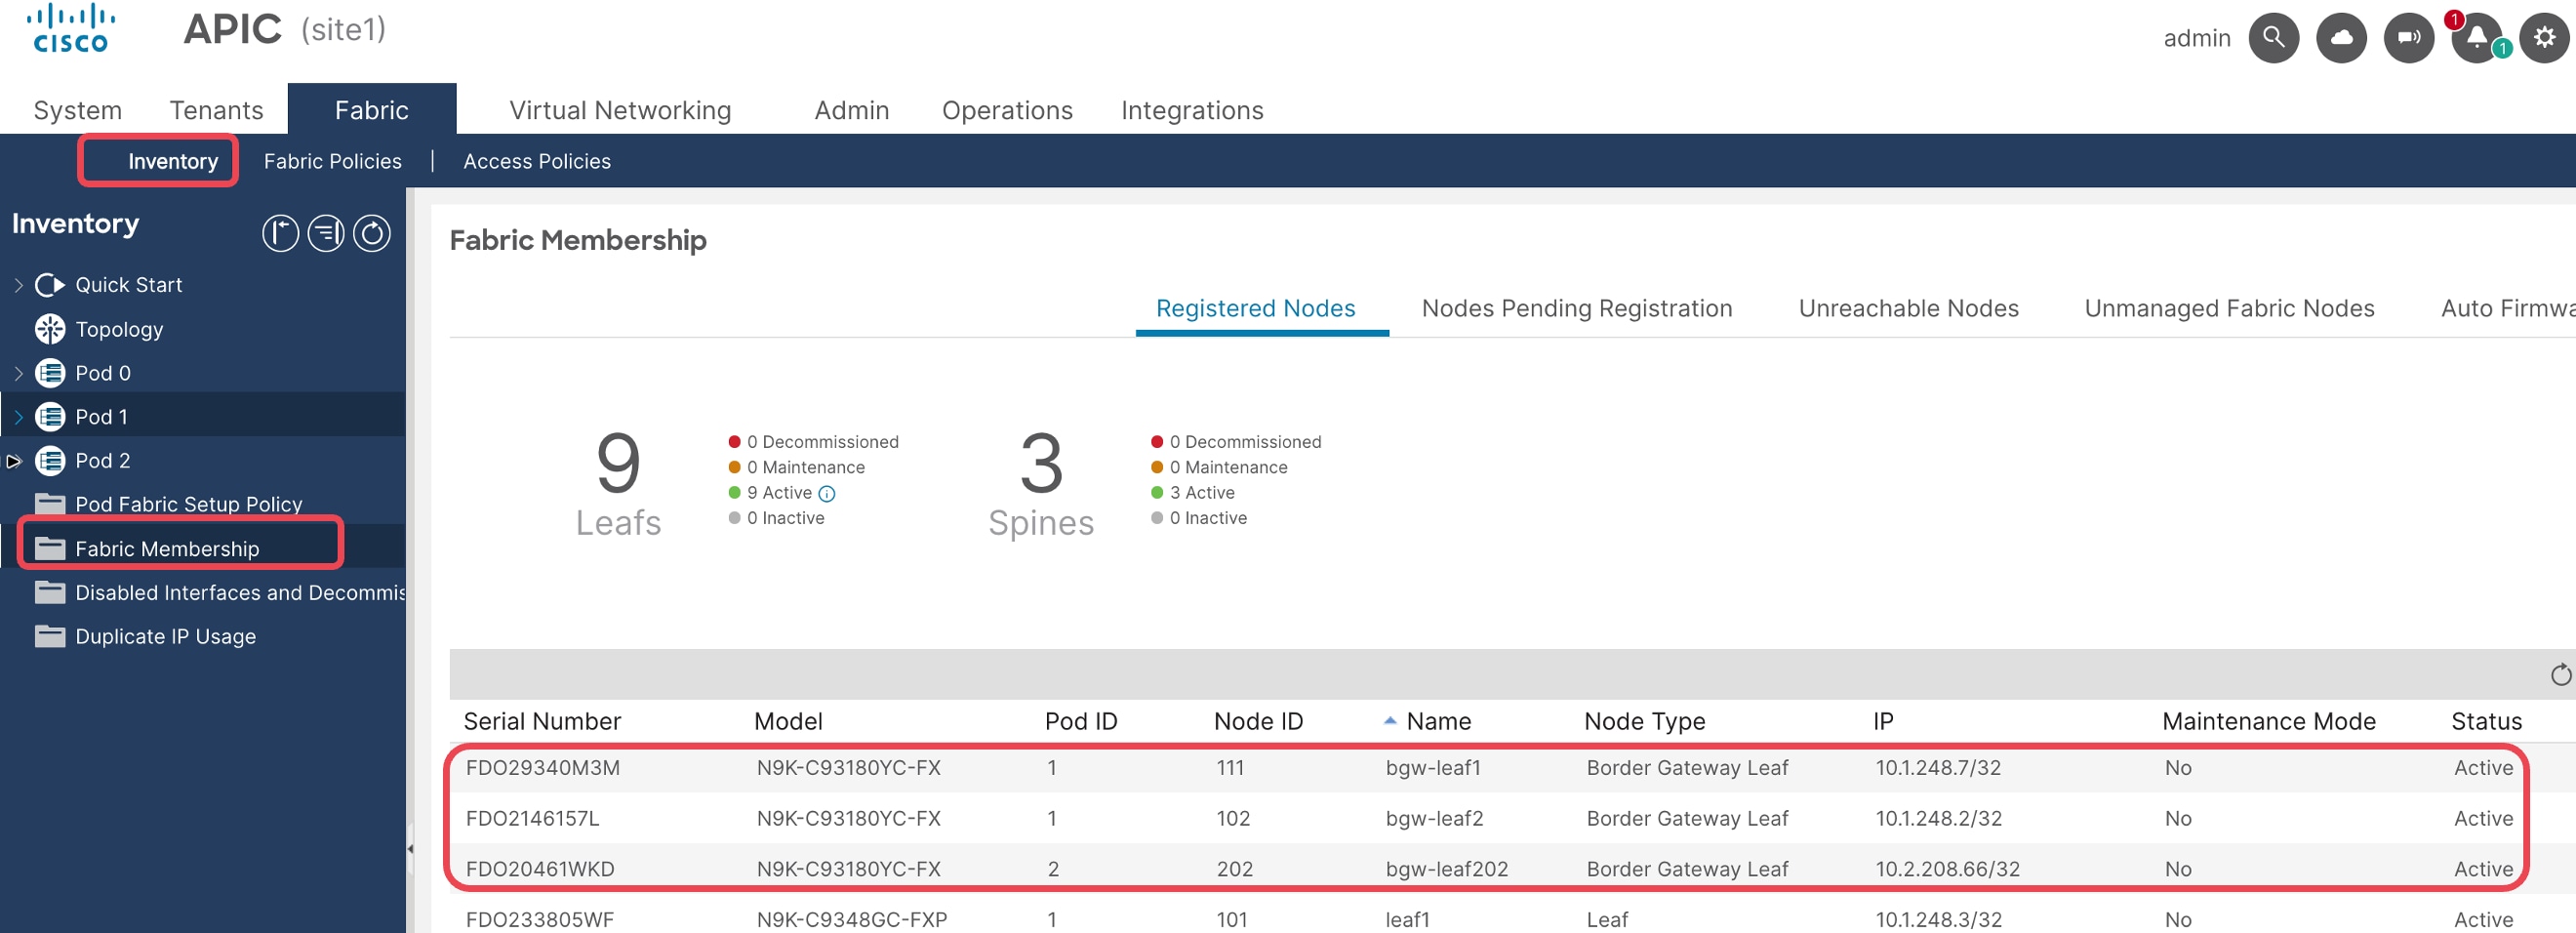Click the Duplicate IP Usage folder icon
This screenshot has width=2576, height=933.
coord(49,636)
